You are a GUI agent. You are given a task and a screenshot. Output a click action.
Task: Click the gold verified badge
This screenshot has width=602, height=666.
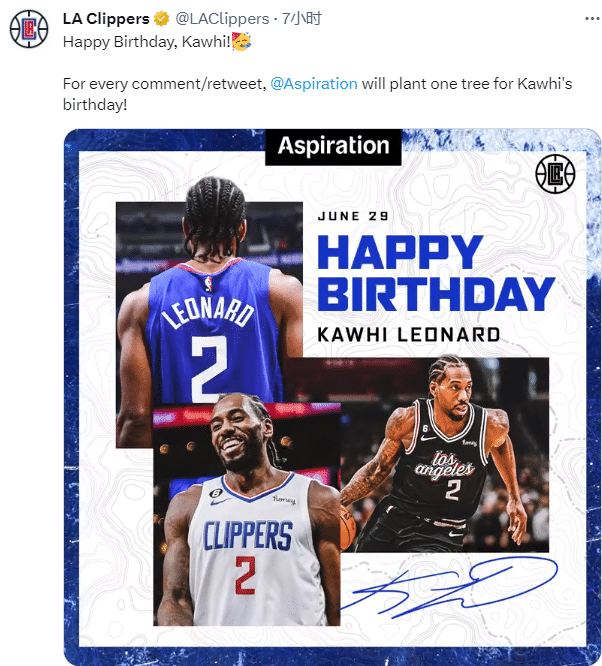coord(161,19)
